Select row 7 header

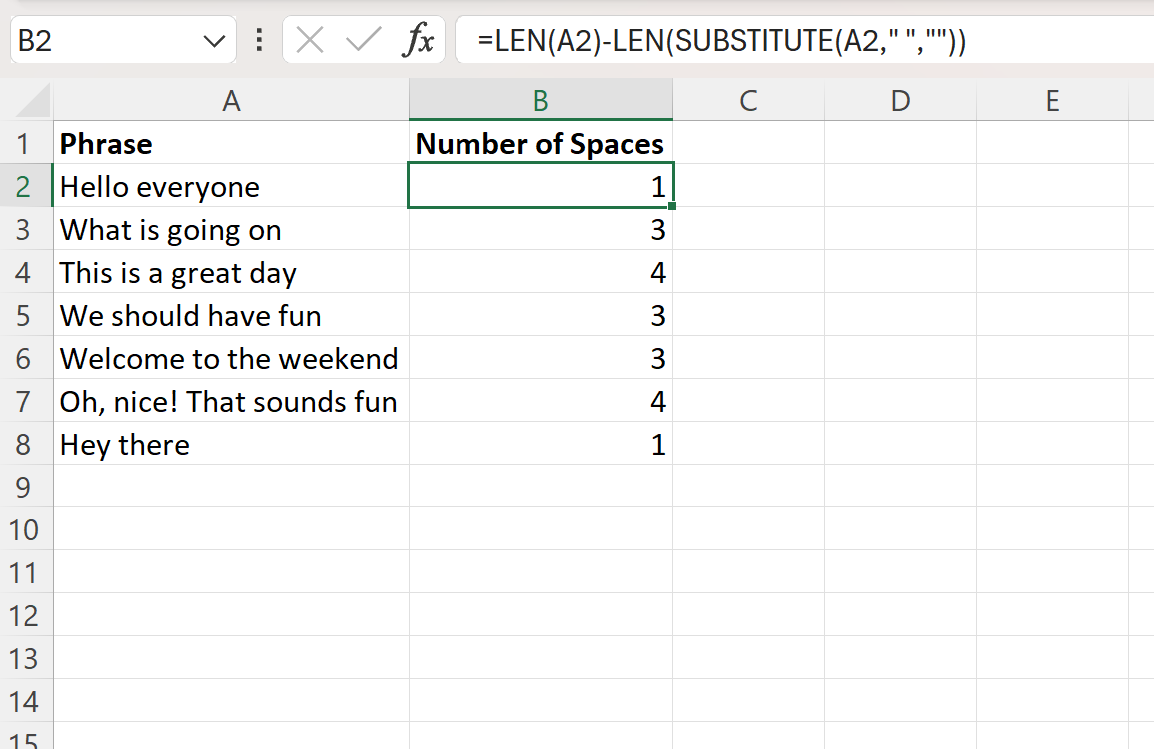[x=27, y=401]
